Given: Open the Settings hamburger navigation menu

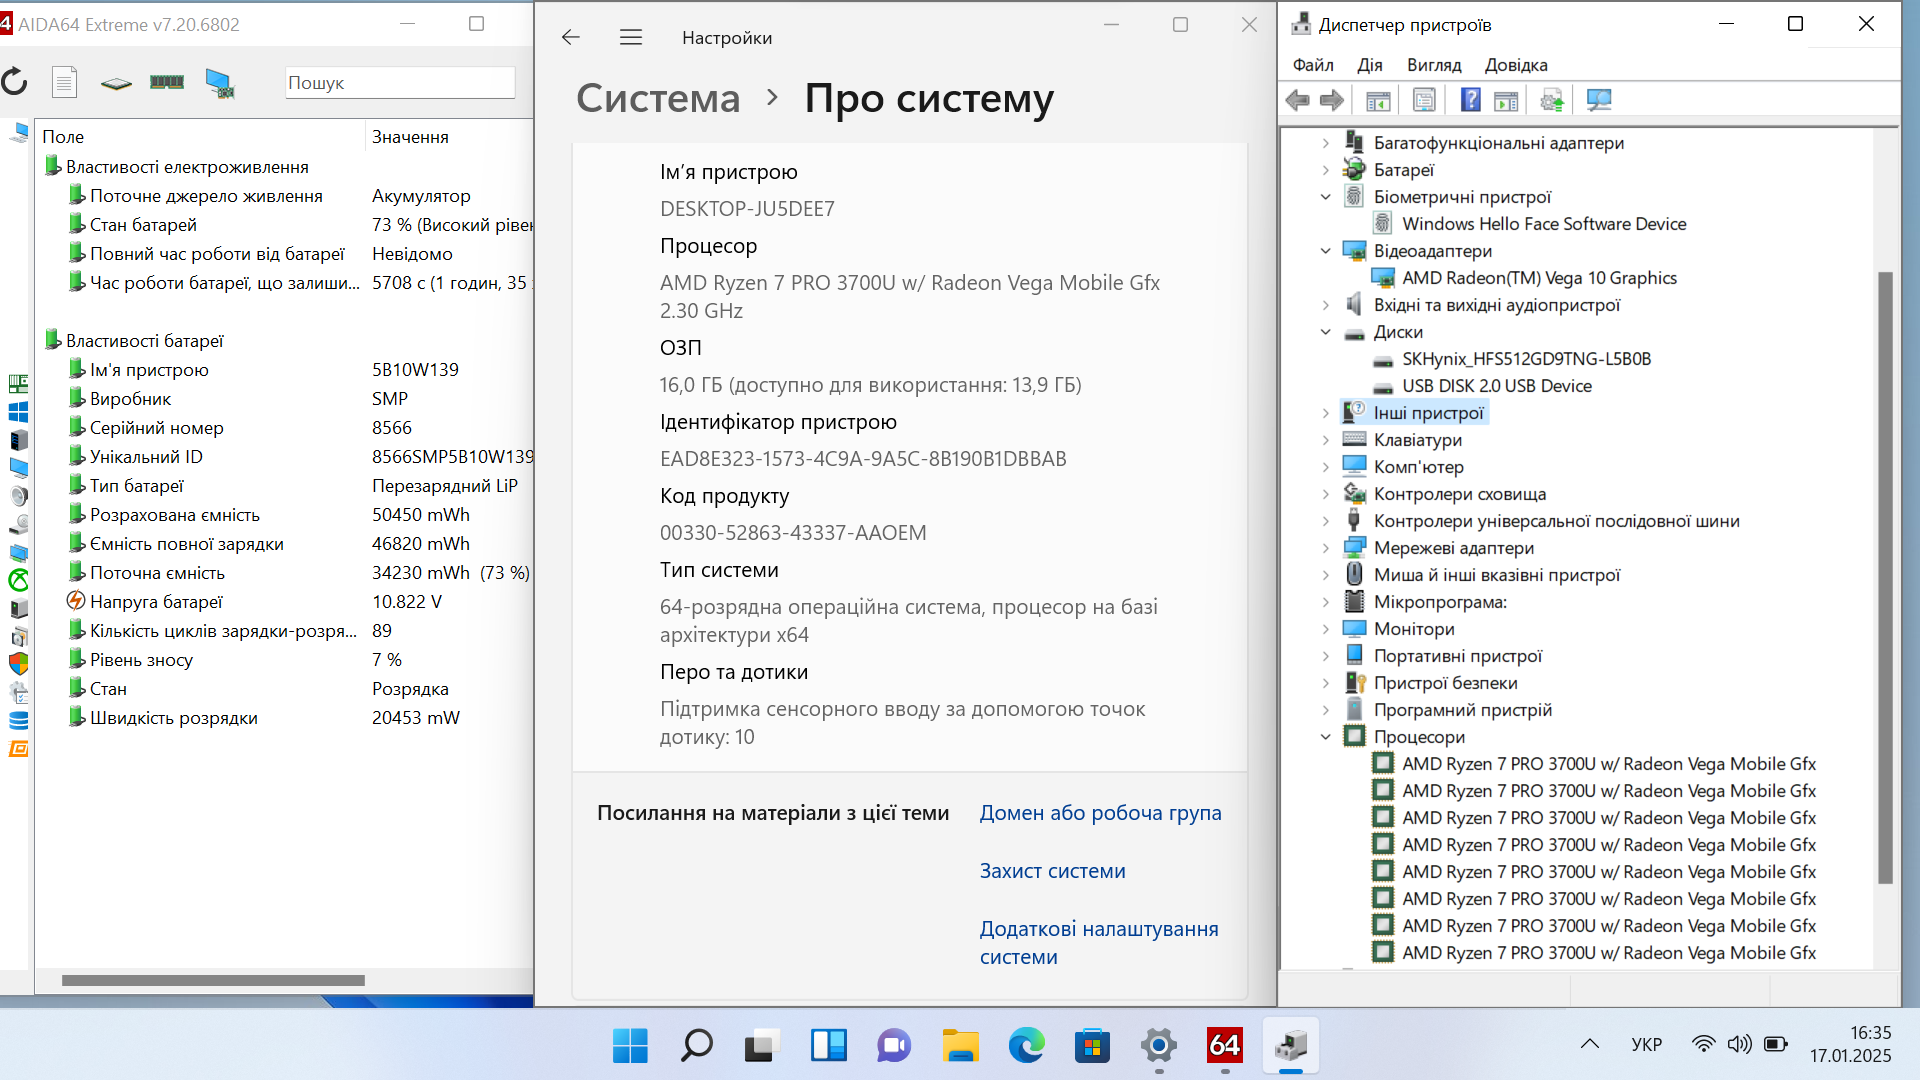Looking at the screenshot, I should point(631,37).
